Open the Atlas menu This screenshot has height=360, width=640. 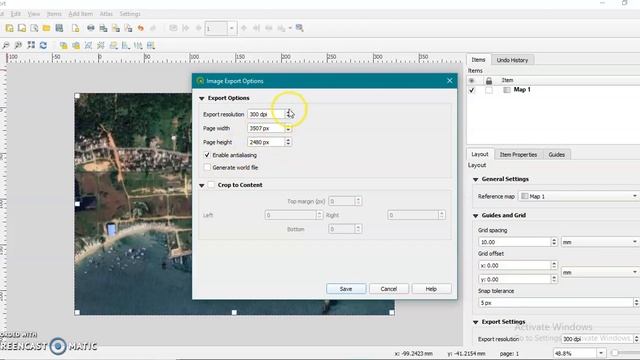(x=106, y=14)
